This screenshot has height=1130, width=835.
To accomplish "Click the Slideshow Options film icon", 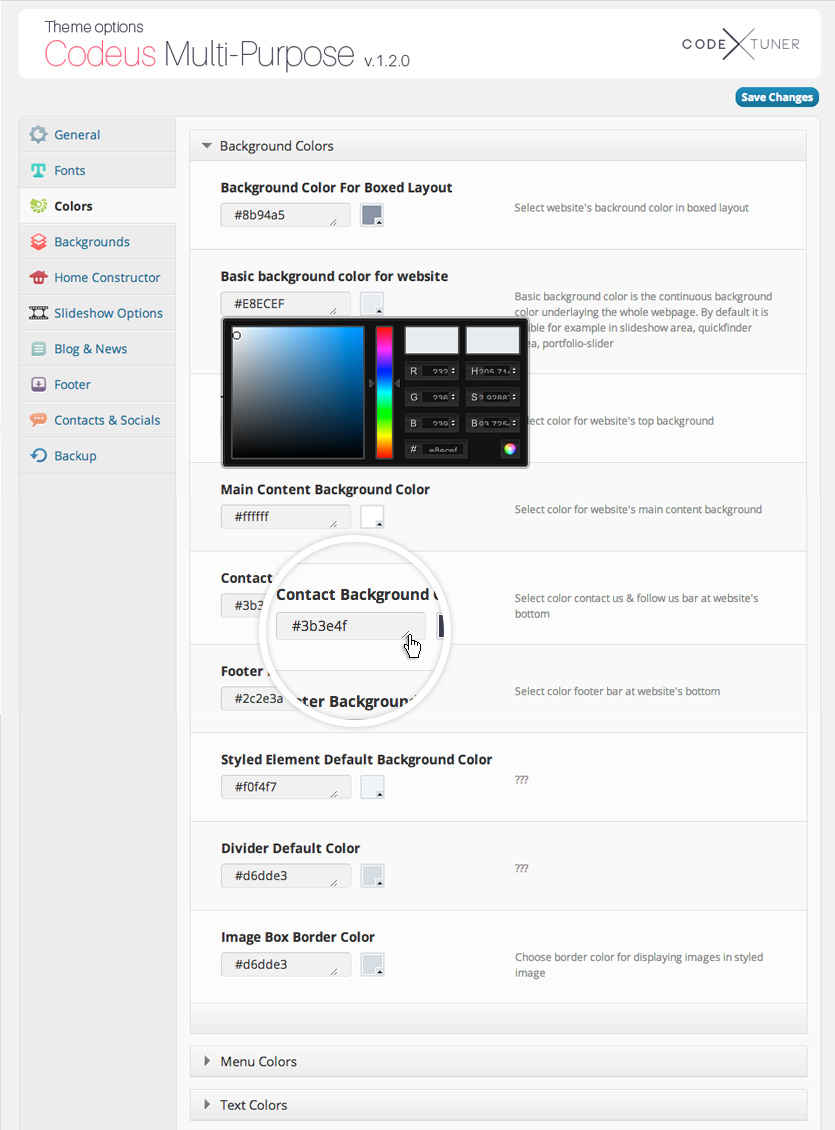I will coord(38,313).
